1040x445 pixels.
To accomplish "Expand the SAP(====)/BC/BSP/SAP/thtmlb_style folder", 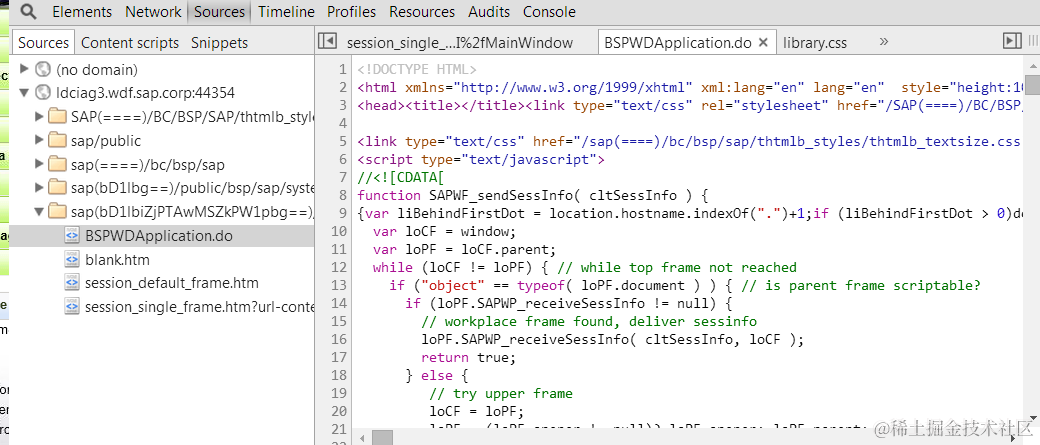I will pyautogui.click(x=39, y=116).
